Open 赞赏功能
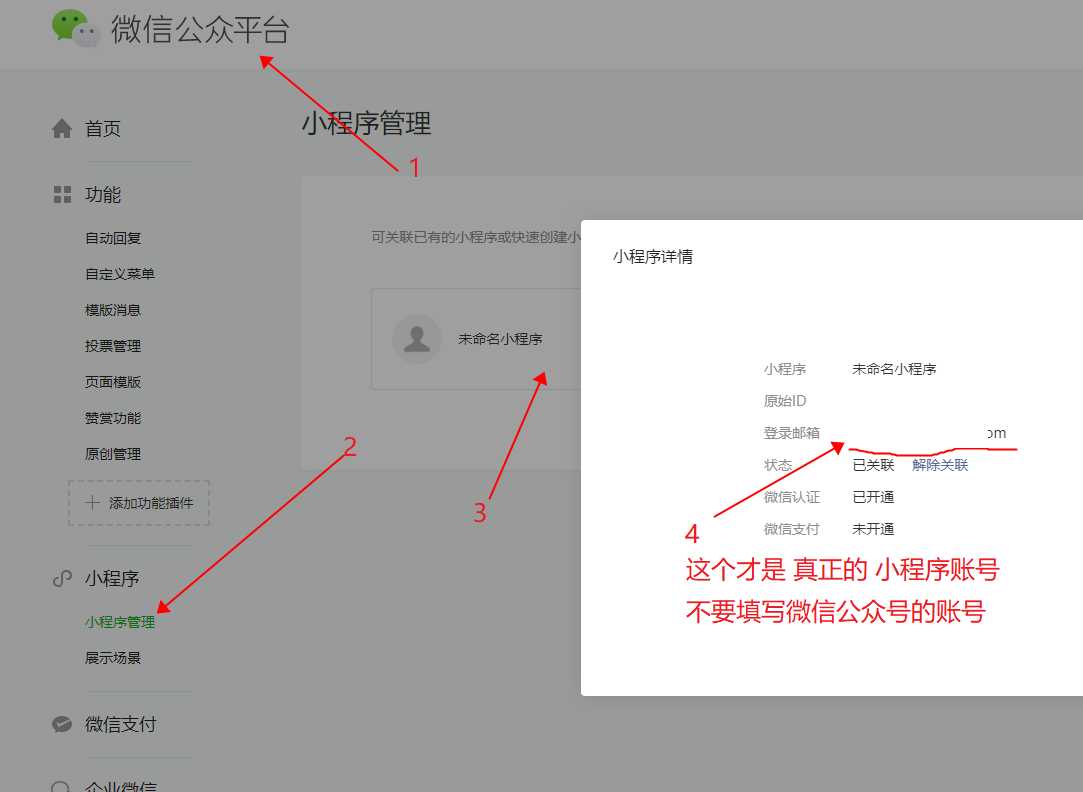Screen dimensions: 1083x792 coord(113,418)
